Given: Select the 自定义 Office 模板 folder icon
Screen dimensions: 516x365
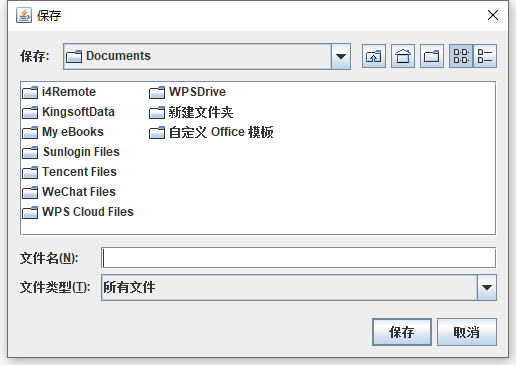Looking at the screenshot, I should (157, 132).
